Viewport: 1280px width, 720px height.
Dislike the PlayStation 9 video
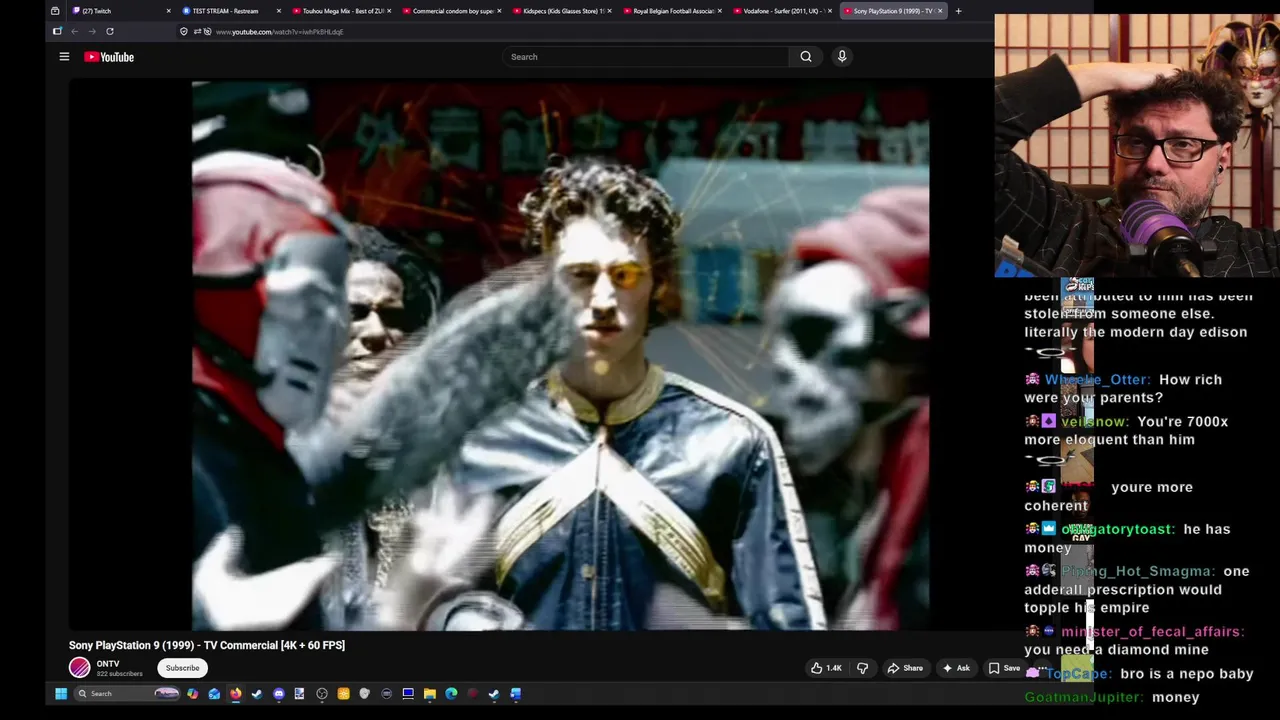click(862, 668)
